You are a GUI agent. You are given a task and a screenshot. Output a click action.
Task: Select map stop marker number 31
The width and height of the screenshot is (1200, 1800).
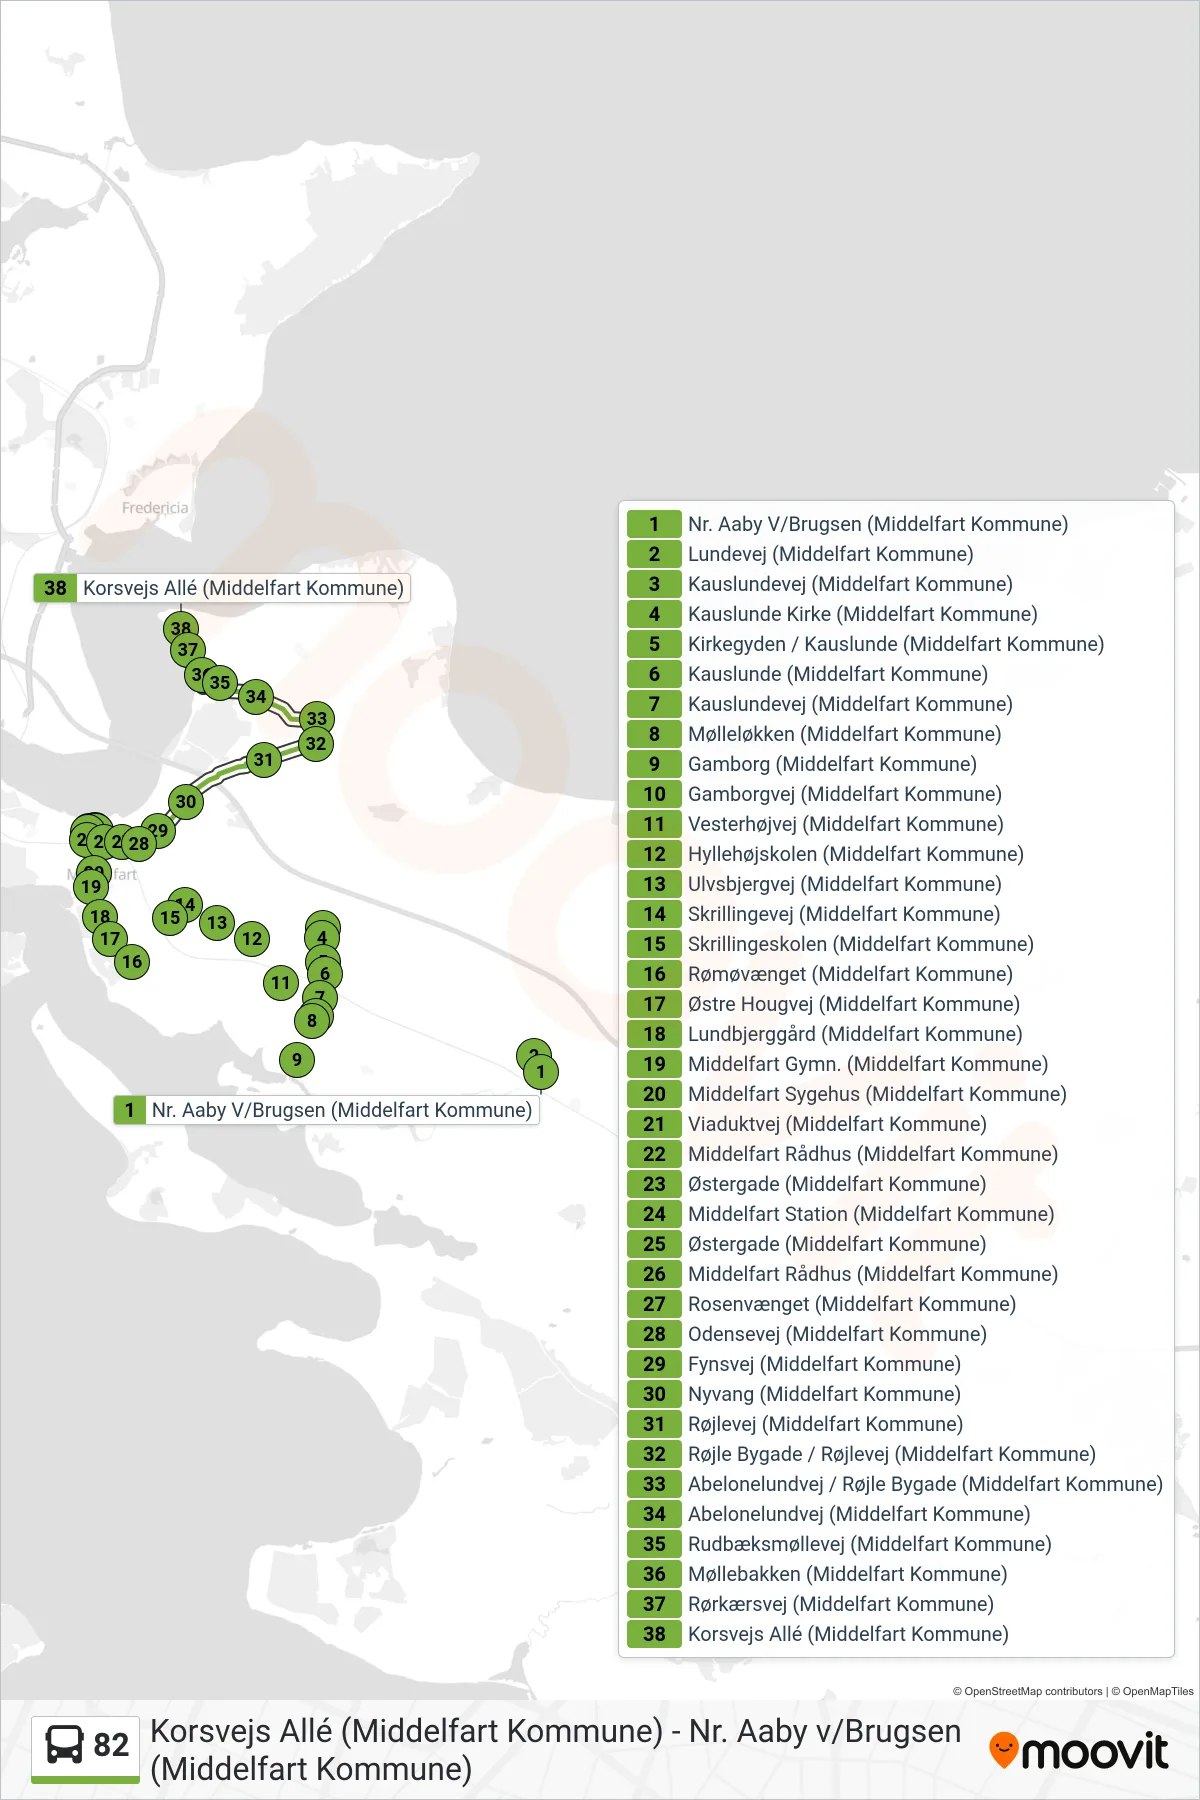coord(264,759)
